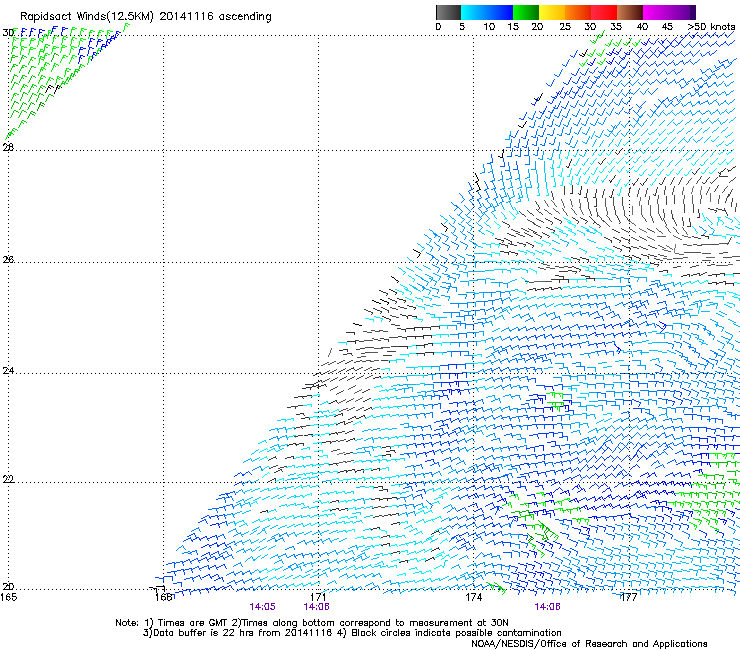740x650 pixels.
Task: Select the yellow 20-25 knots legend swatch
Action: click(552, 12)
